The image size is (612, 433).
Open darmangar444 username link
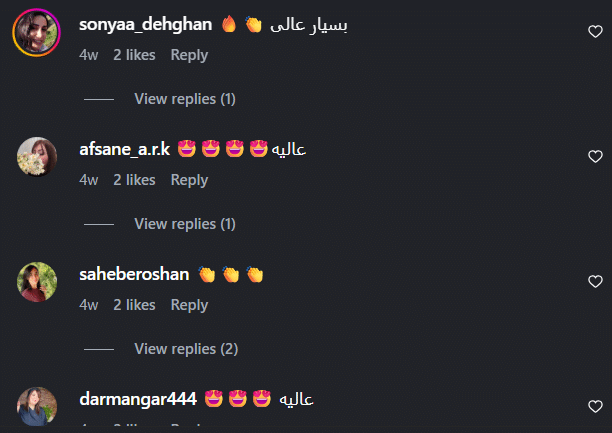click(138, 399)
